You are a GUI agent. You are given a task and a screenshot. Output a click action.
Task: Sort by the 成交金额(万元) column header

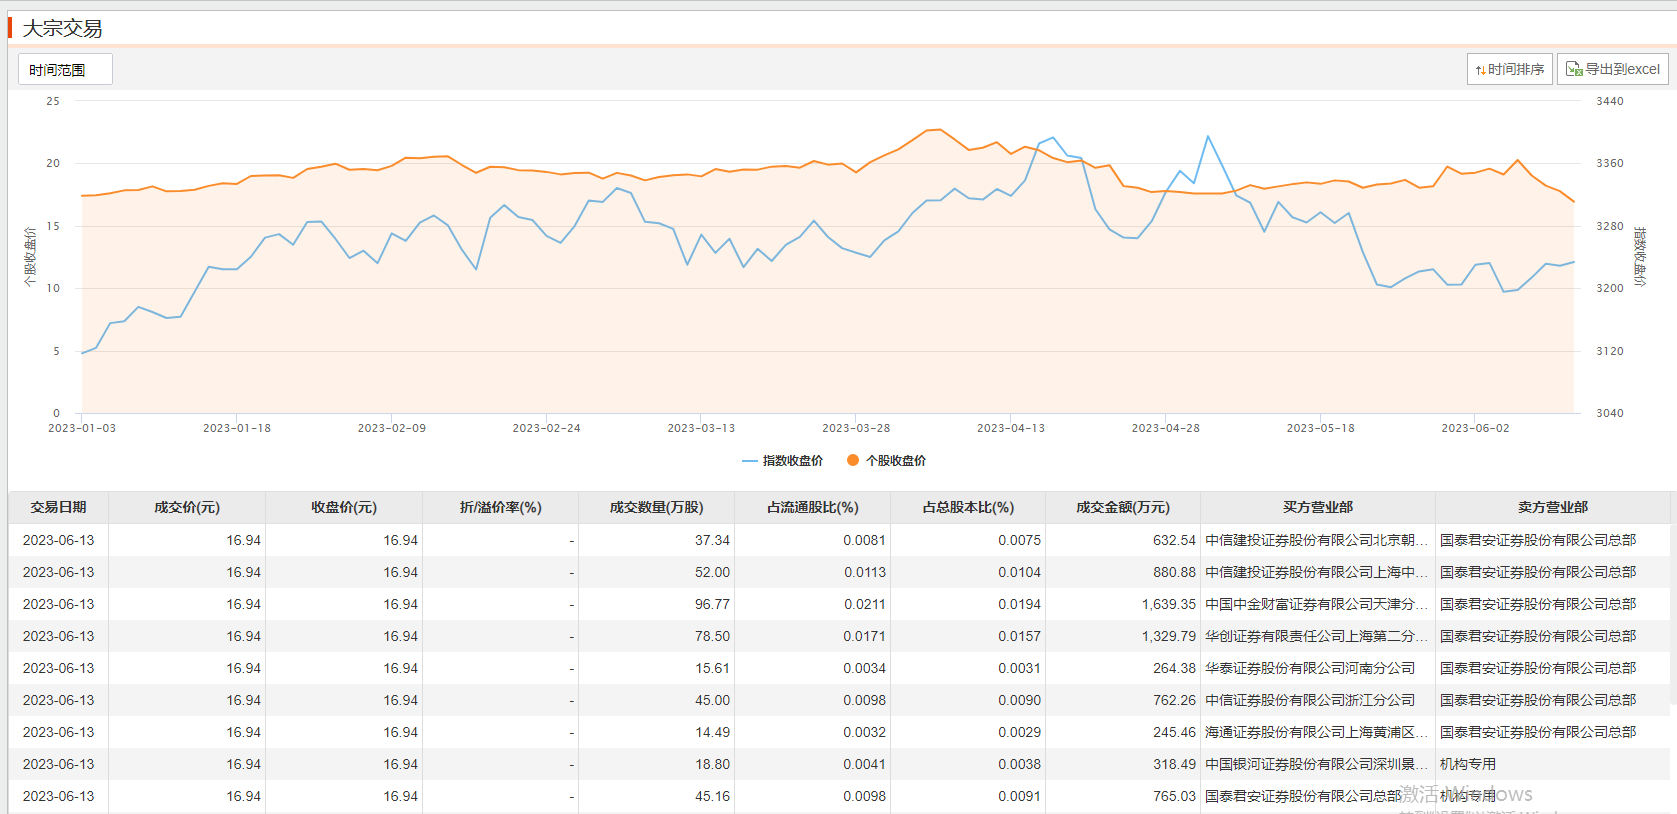(1122, 508)
